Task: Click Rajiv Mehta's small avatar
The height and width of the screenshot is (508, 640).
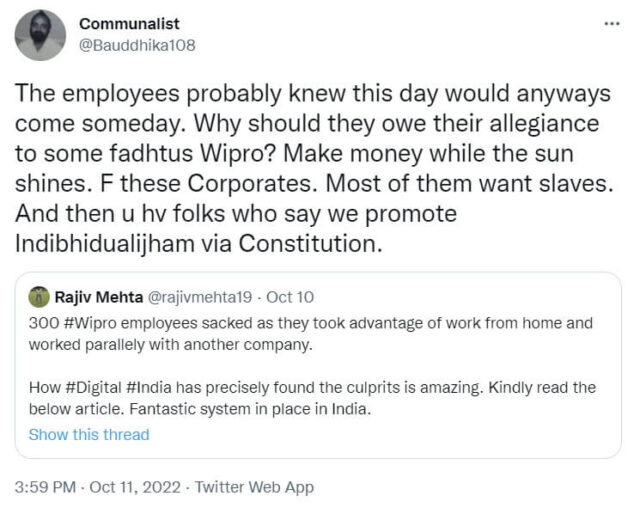Action: [39, 296]
